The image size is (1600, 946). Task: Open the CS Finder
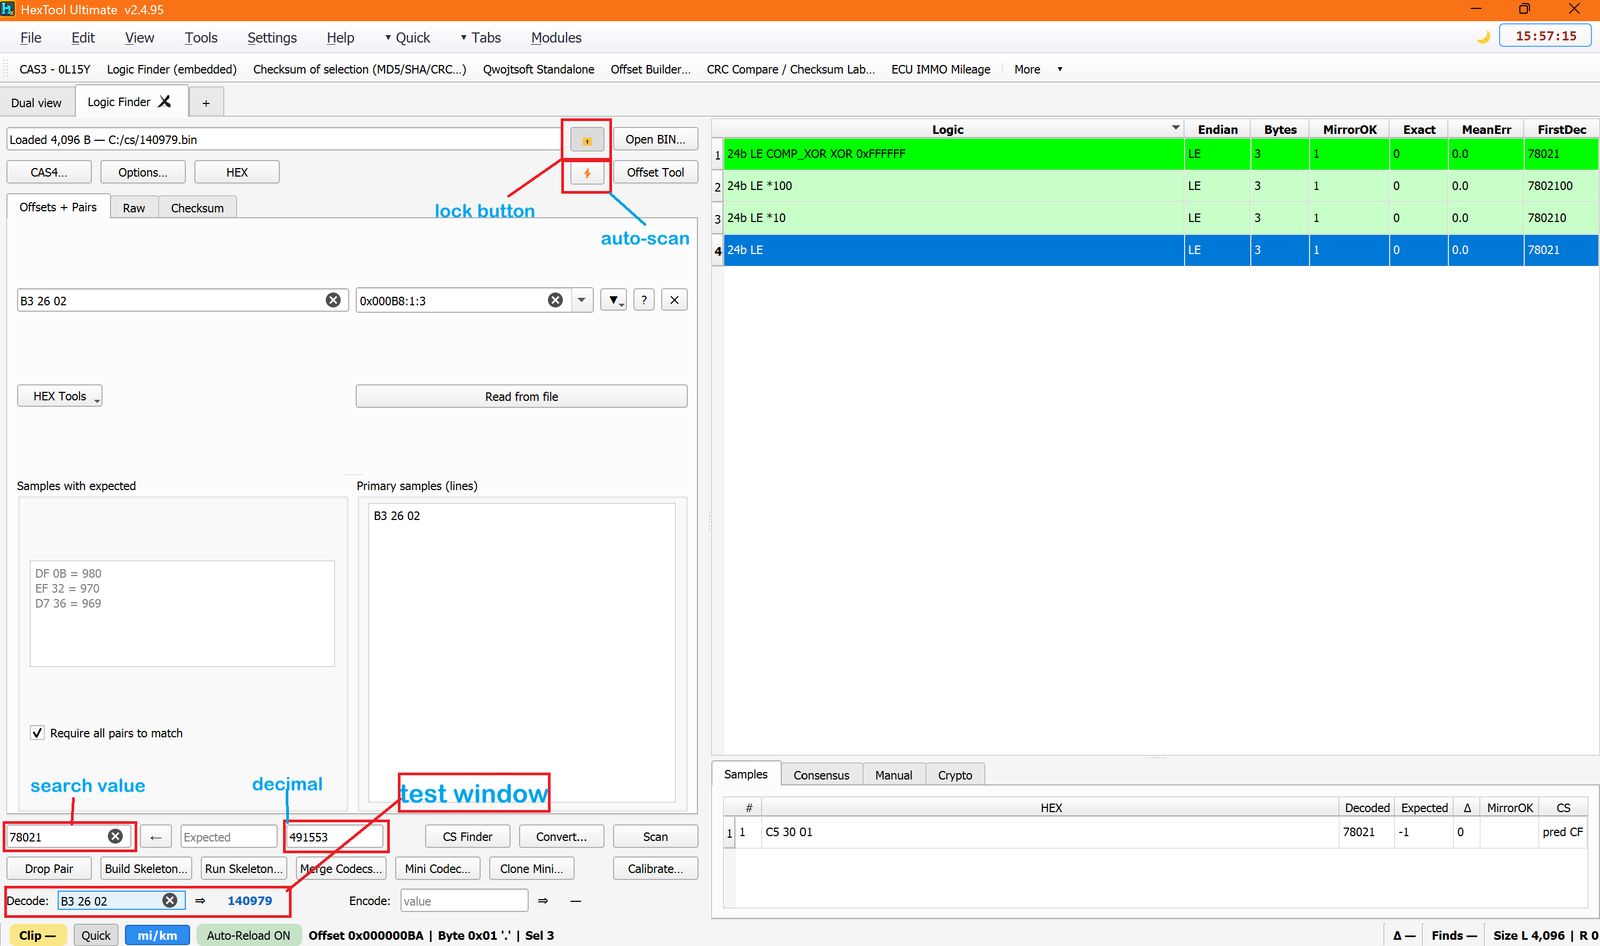(468, 837)
